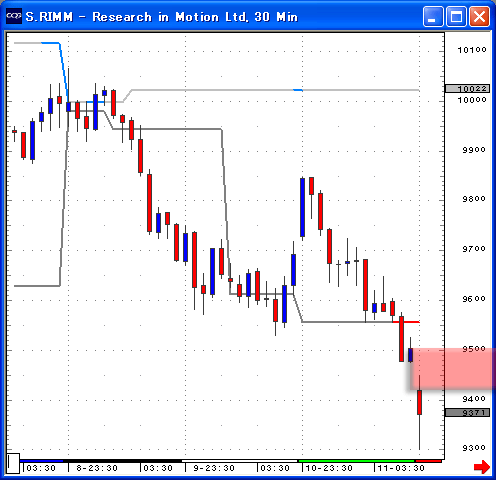The width and height of the screenshot is (496, 480).
Task: Click the 8-23:30 time axis label
Action: pyautogui.click(x=97, y=468)
